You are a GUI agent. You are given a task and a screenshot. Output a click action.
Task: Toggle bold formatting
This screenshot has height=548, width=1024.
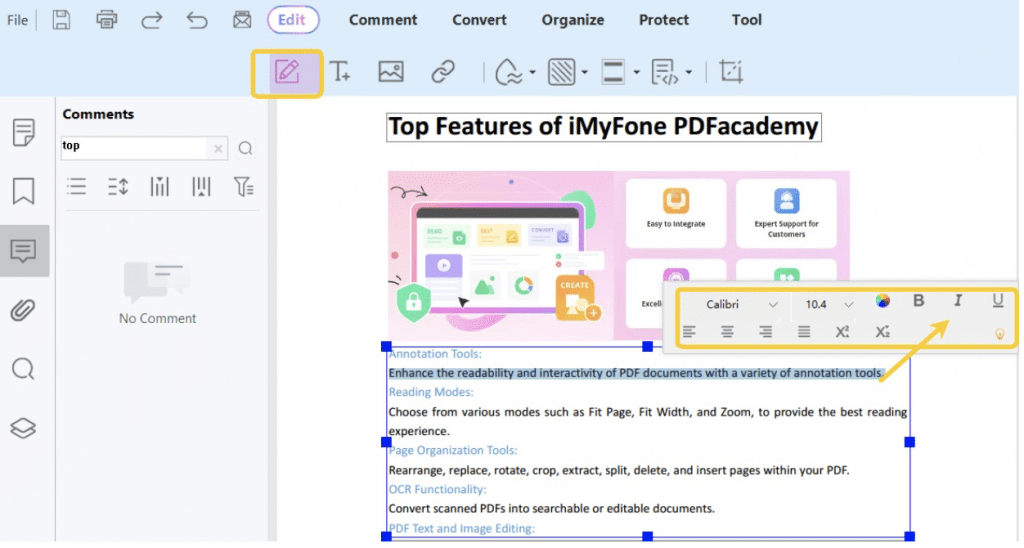pyautogui.click(x=919, y=301)
